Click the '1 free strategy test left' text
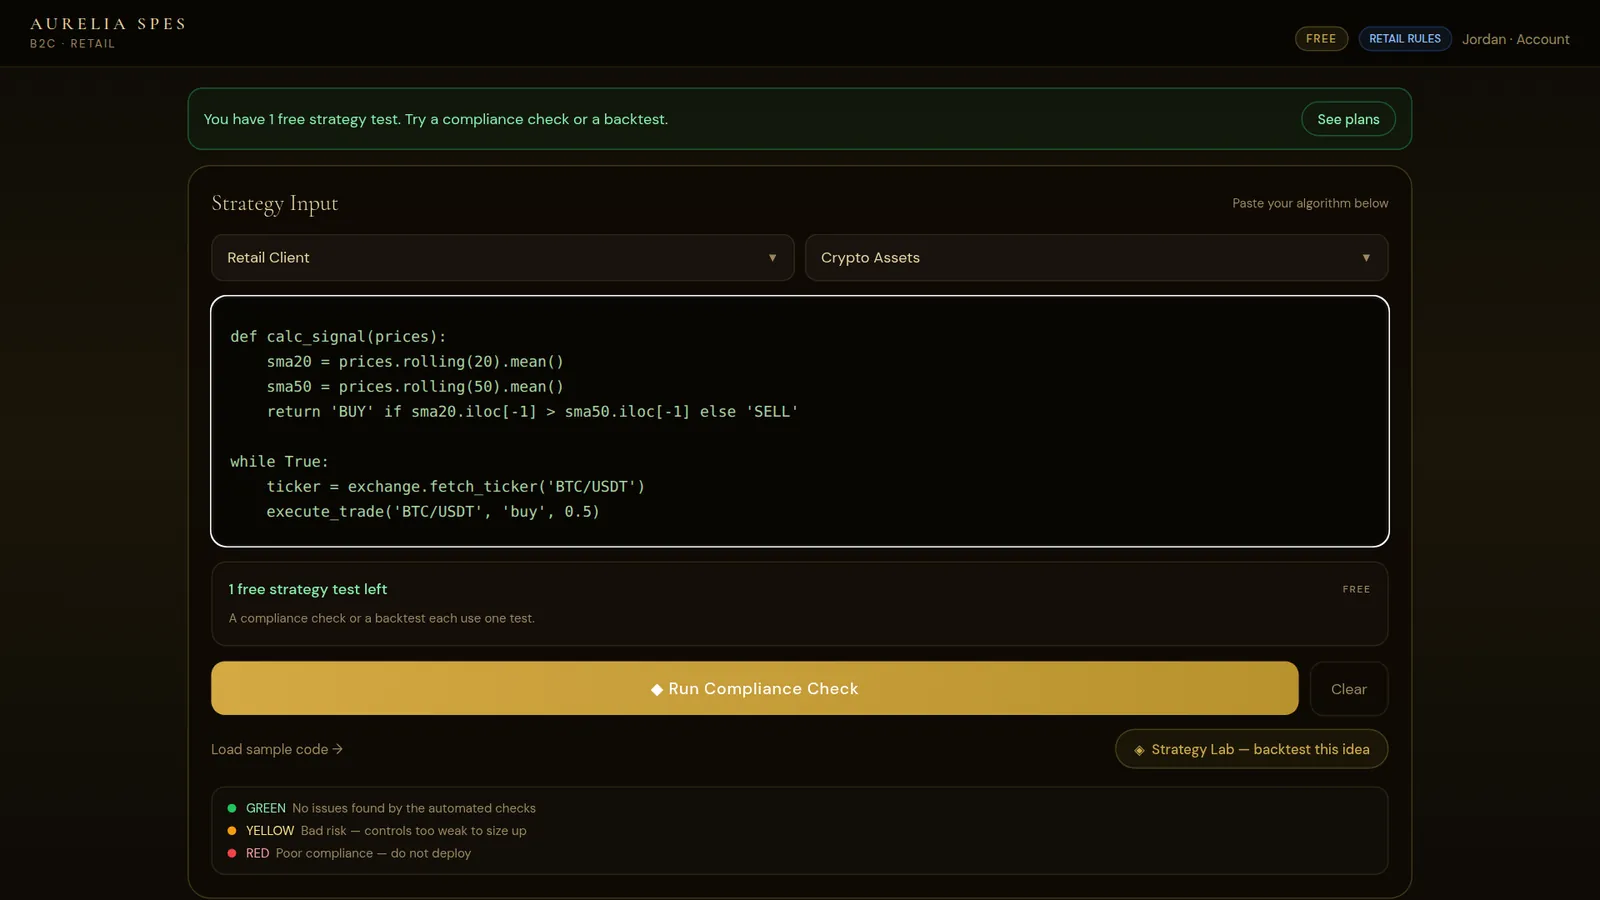 pyautogui.click(x=308, y=589)
